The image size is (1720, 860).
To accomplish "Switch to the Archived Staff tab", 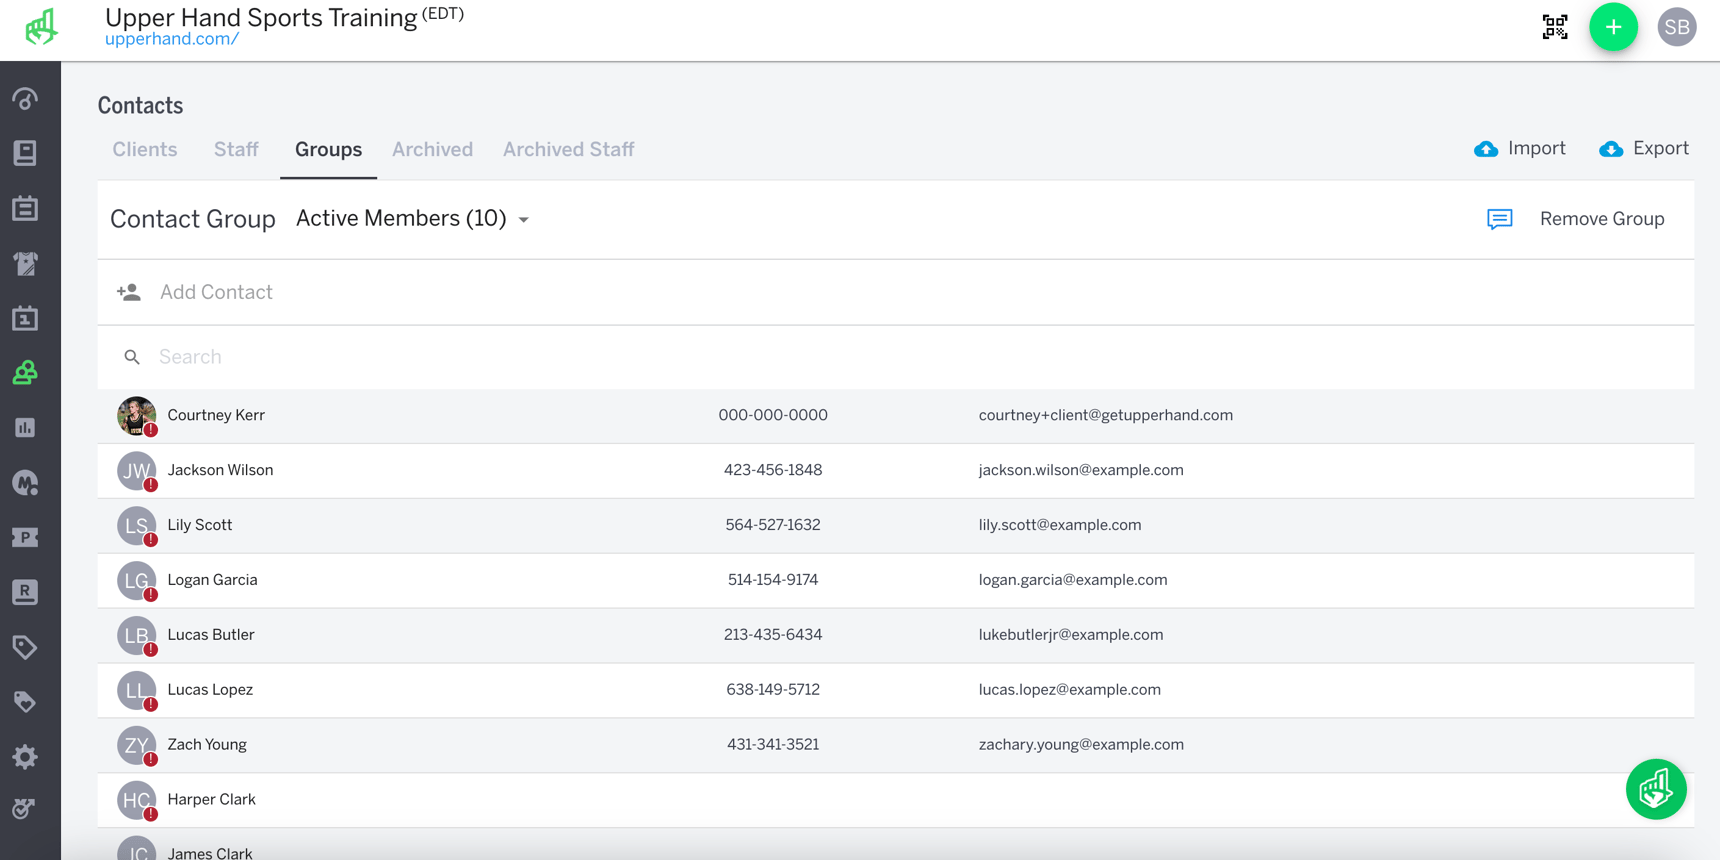I will click(568, 150).
